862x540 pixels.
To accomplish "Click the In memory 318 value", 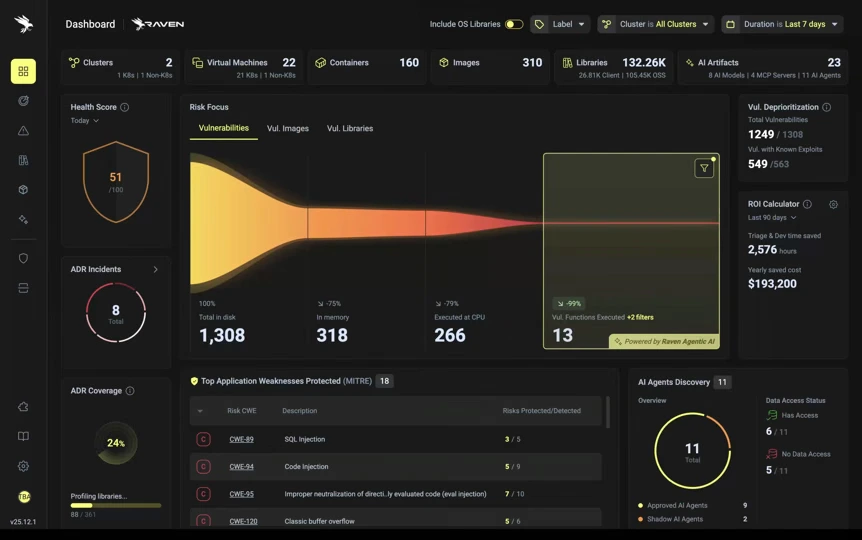I will (x=332, y=335).
